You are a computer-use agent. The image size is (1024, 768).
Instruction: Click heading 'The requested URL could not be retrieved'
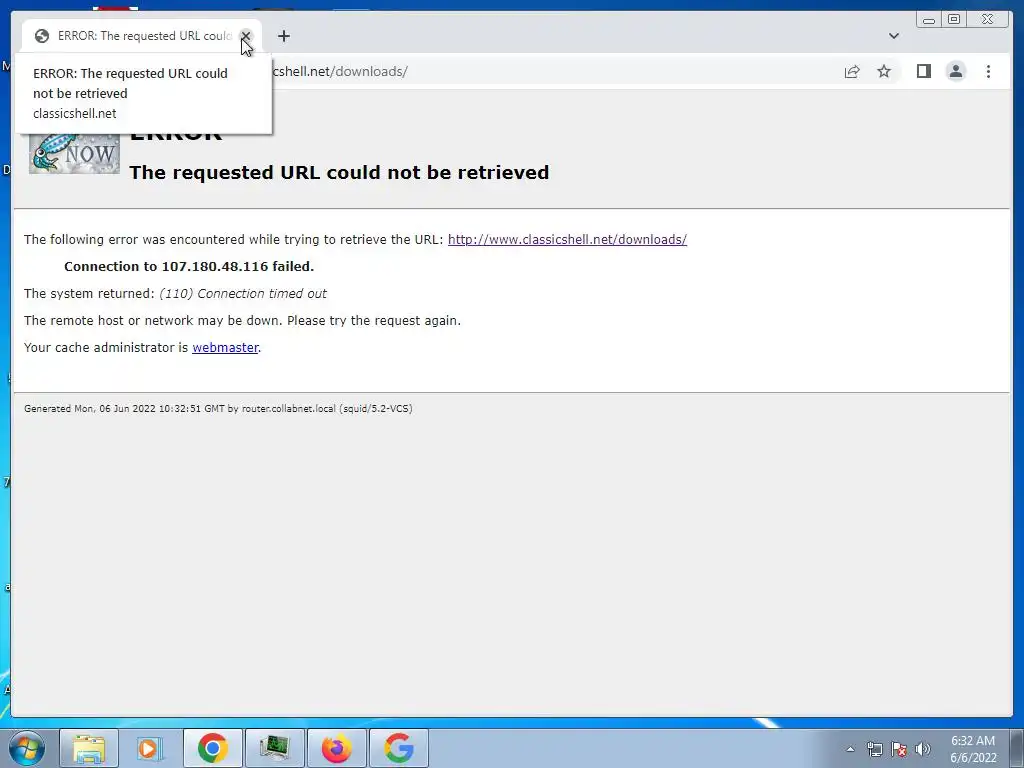pos(339,172)
